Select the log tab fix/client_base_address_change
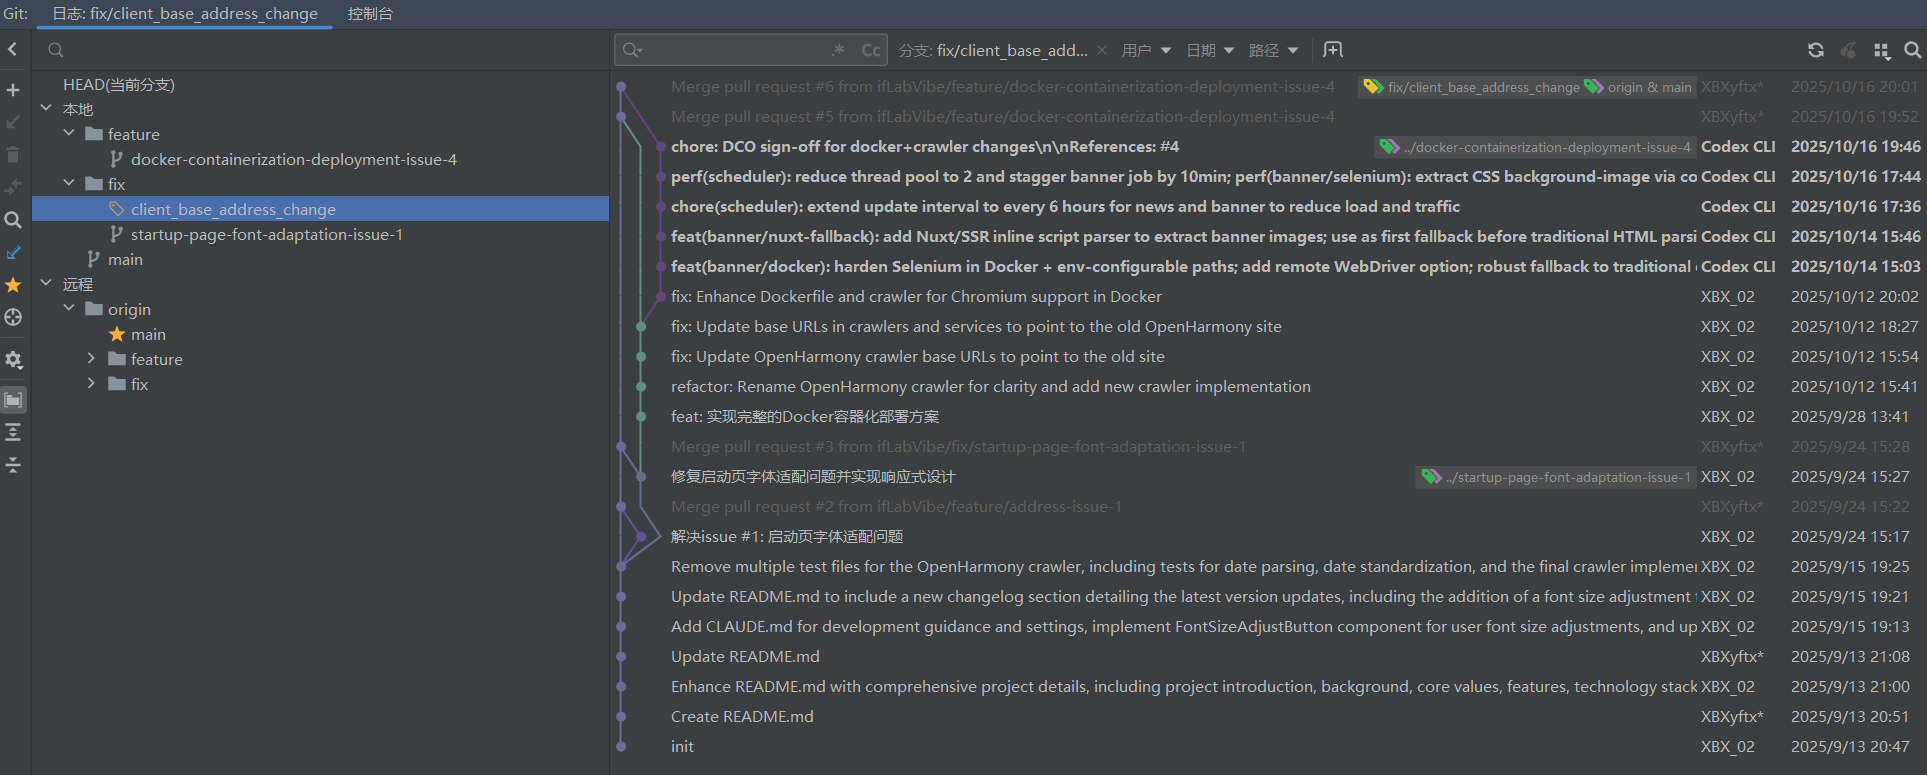This screenshot has height=775, width=1927. [185, 14]
